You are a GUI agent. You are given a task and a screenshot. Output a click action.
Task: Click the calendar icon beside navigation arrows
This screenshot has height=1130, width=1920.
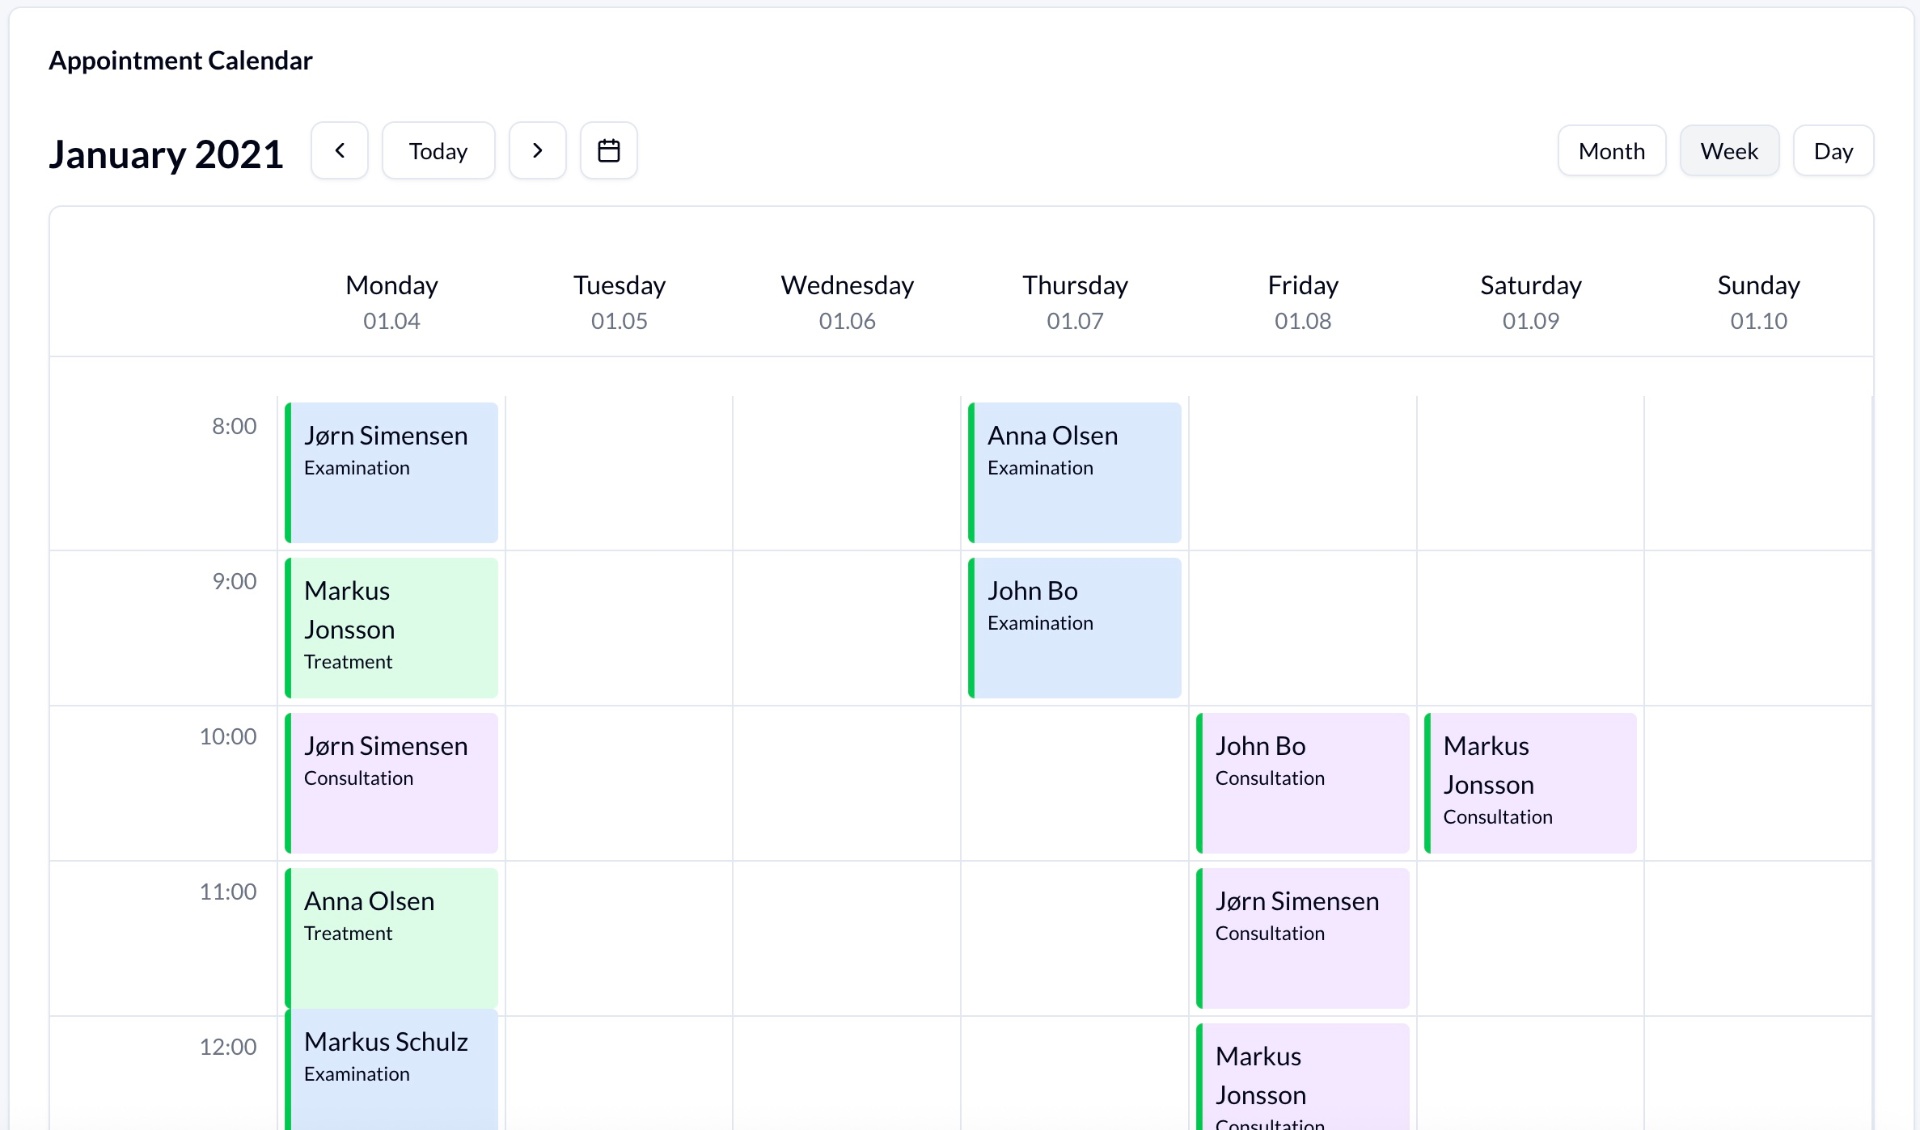pos(608,150)
